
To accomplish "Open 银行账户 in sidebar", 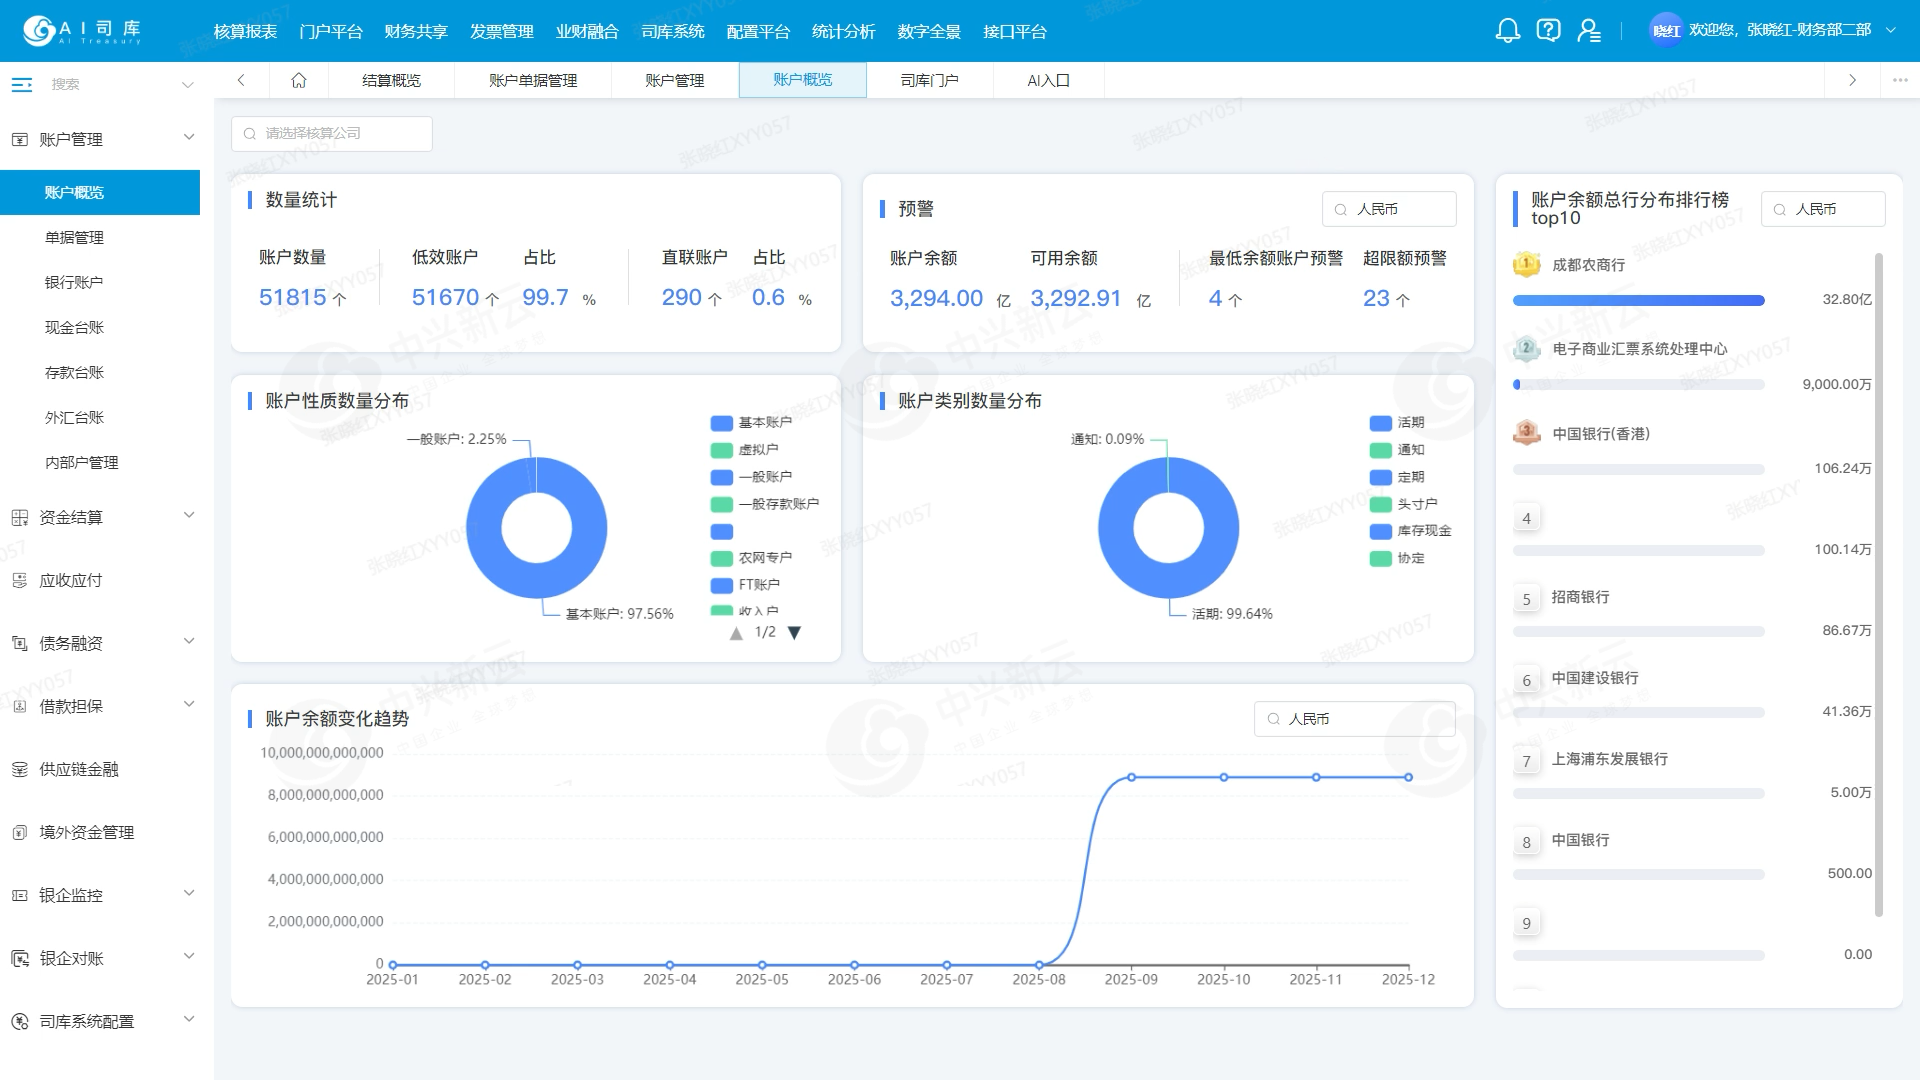I will coord(74,282).
